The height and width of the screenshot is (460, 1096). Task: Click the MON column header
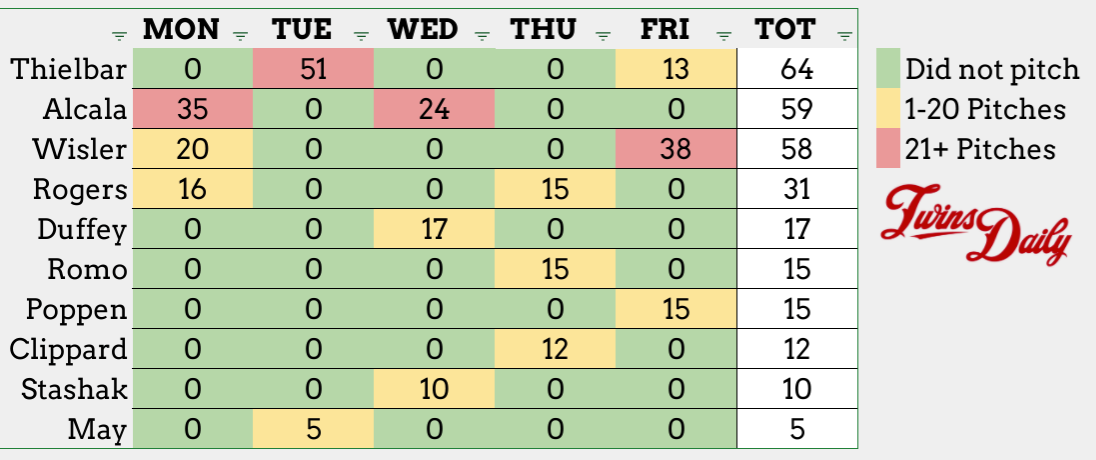point(181,29)
